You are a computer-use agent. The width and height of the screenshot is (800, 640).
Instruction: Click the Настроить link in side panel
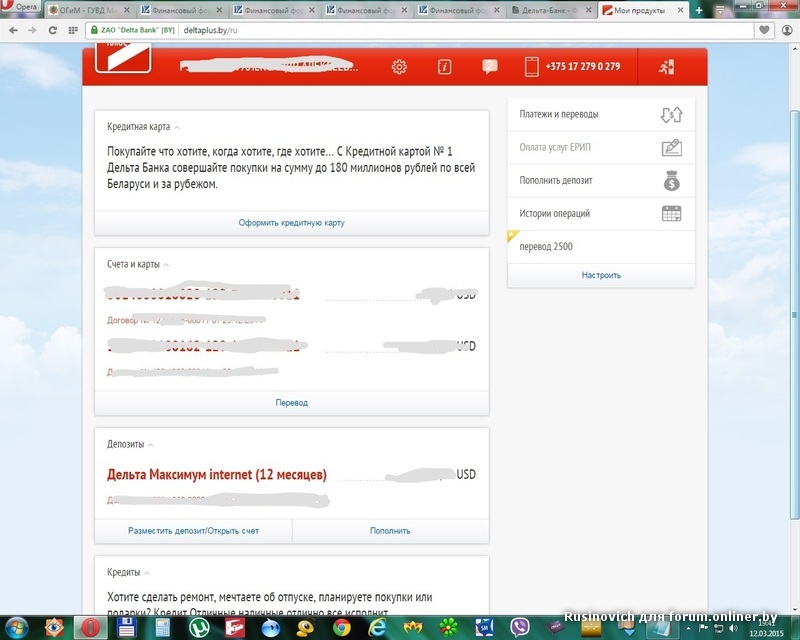click(601, 275)
